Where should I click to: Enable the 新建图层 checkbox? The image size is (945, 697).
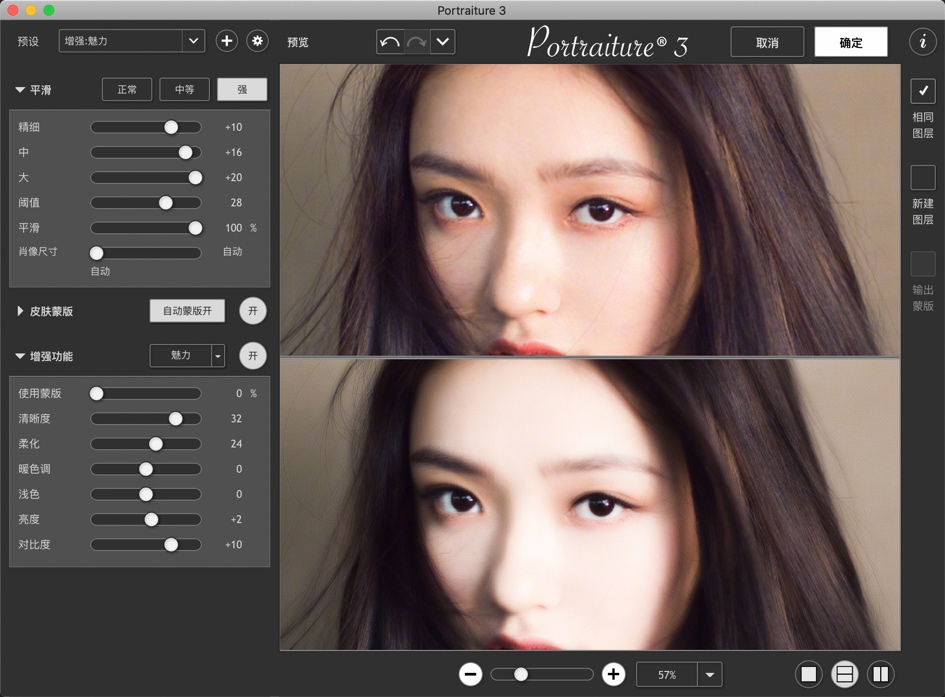click(921, 178)
